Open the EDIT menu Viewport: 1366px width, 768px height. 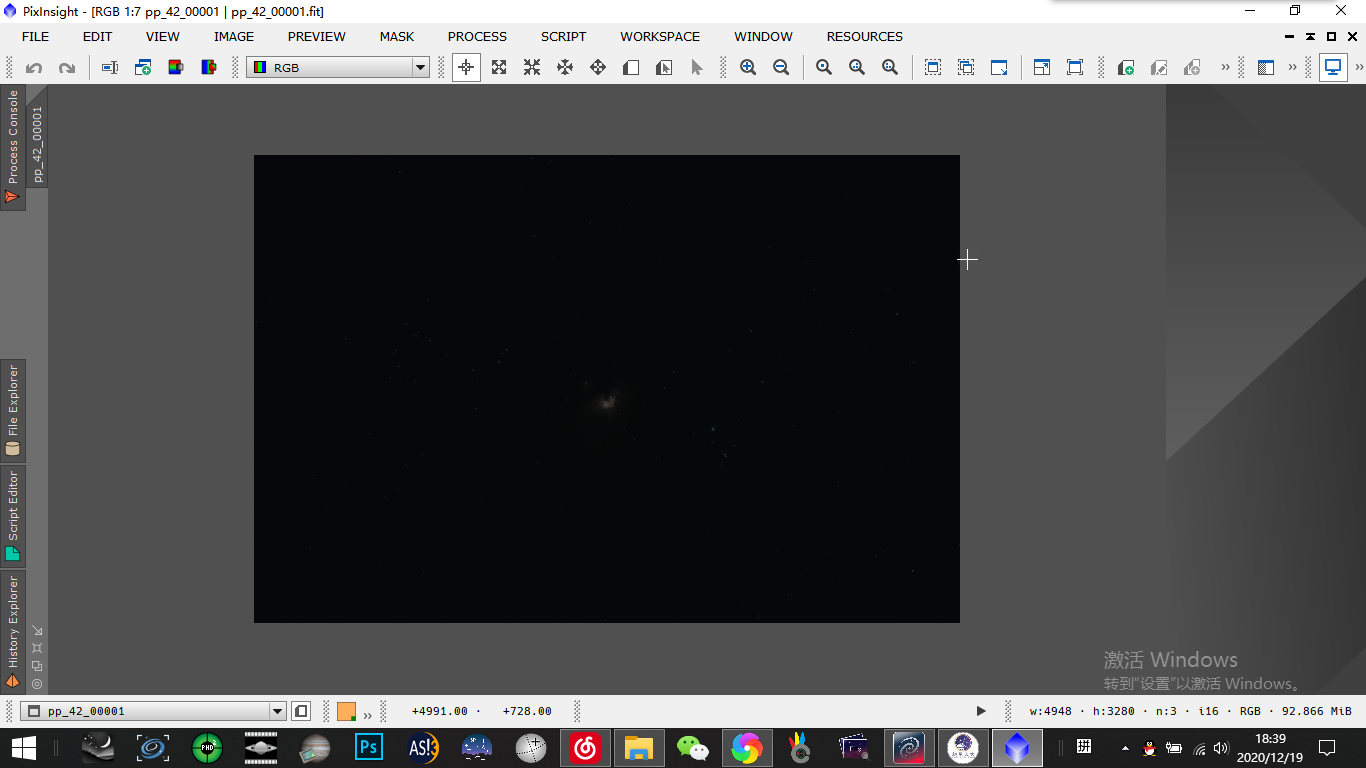click(97, 37)
